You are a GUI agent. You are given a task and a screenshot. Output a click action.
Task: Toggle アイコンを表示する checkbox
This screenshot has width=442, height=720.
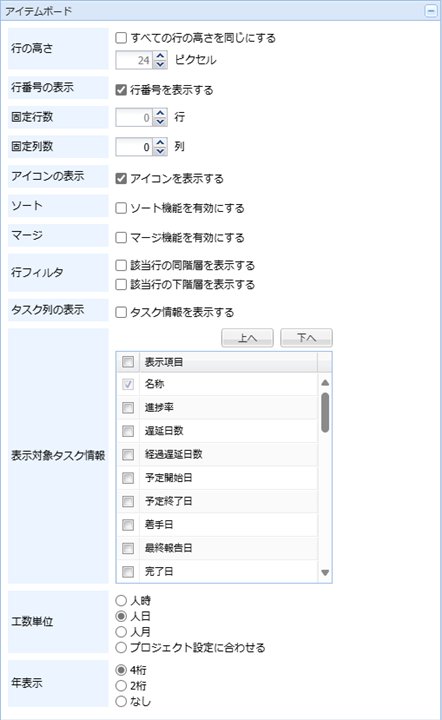point(121,178)
